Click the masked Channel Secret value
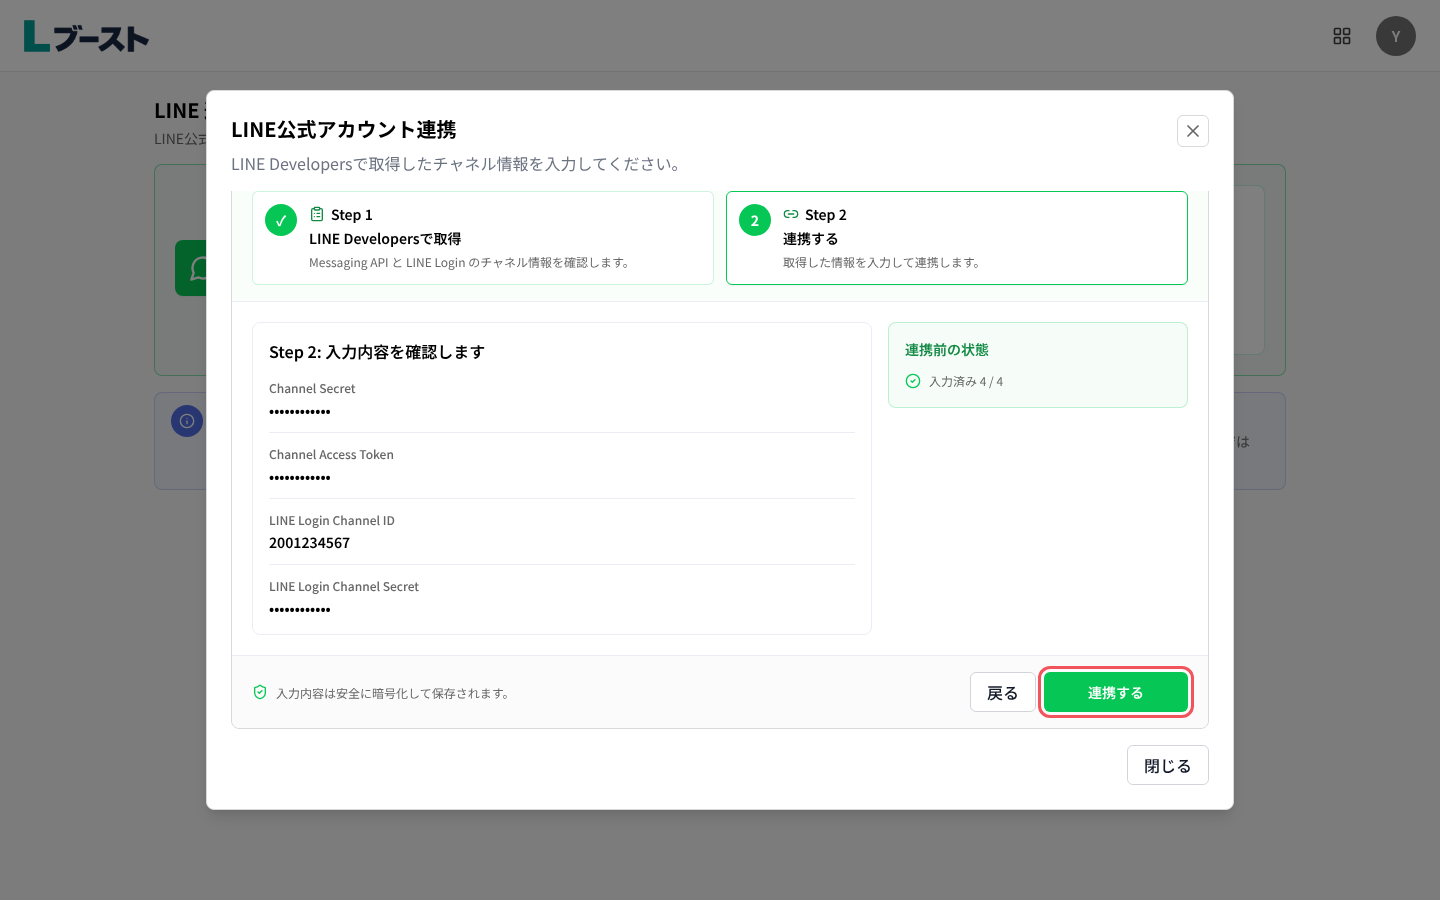 (x=300, y=412)
